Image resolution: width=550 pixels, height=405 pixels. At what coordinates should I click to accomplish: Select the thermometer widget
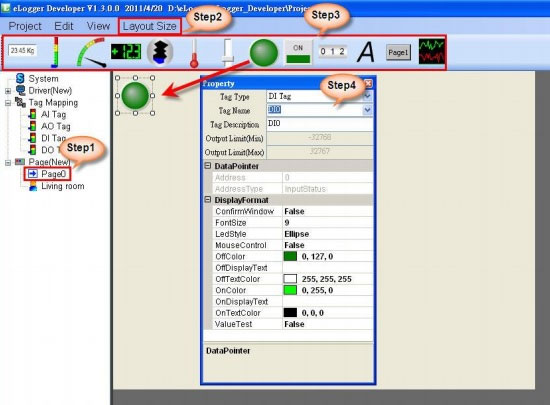pyautogui.click(x=194, y=53)
